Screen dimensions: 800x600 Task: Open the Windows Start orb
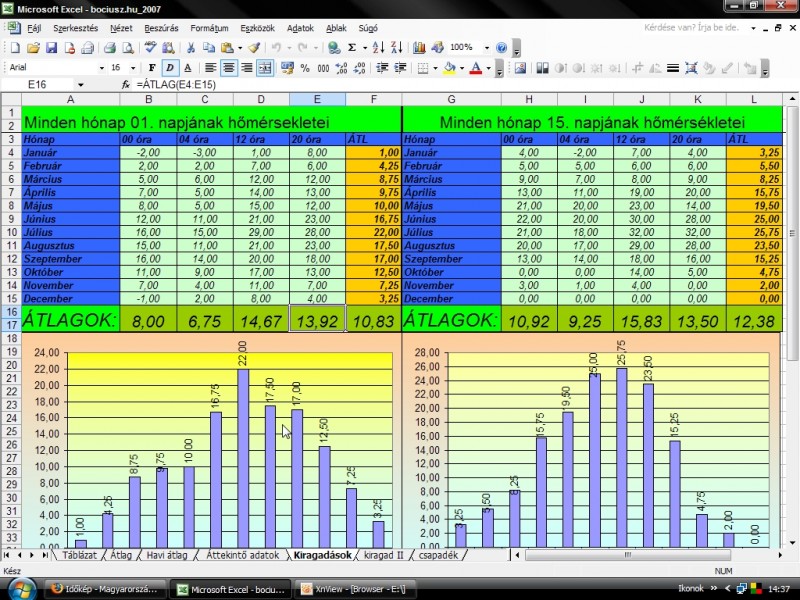point(21,590)
